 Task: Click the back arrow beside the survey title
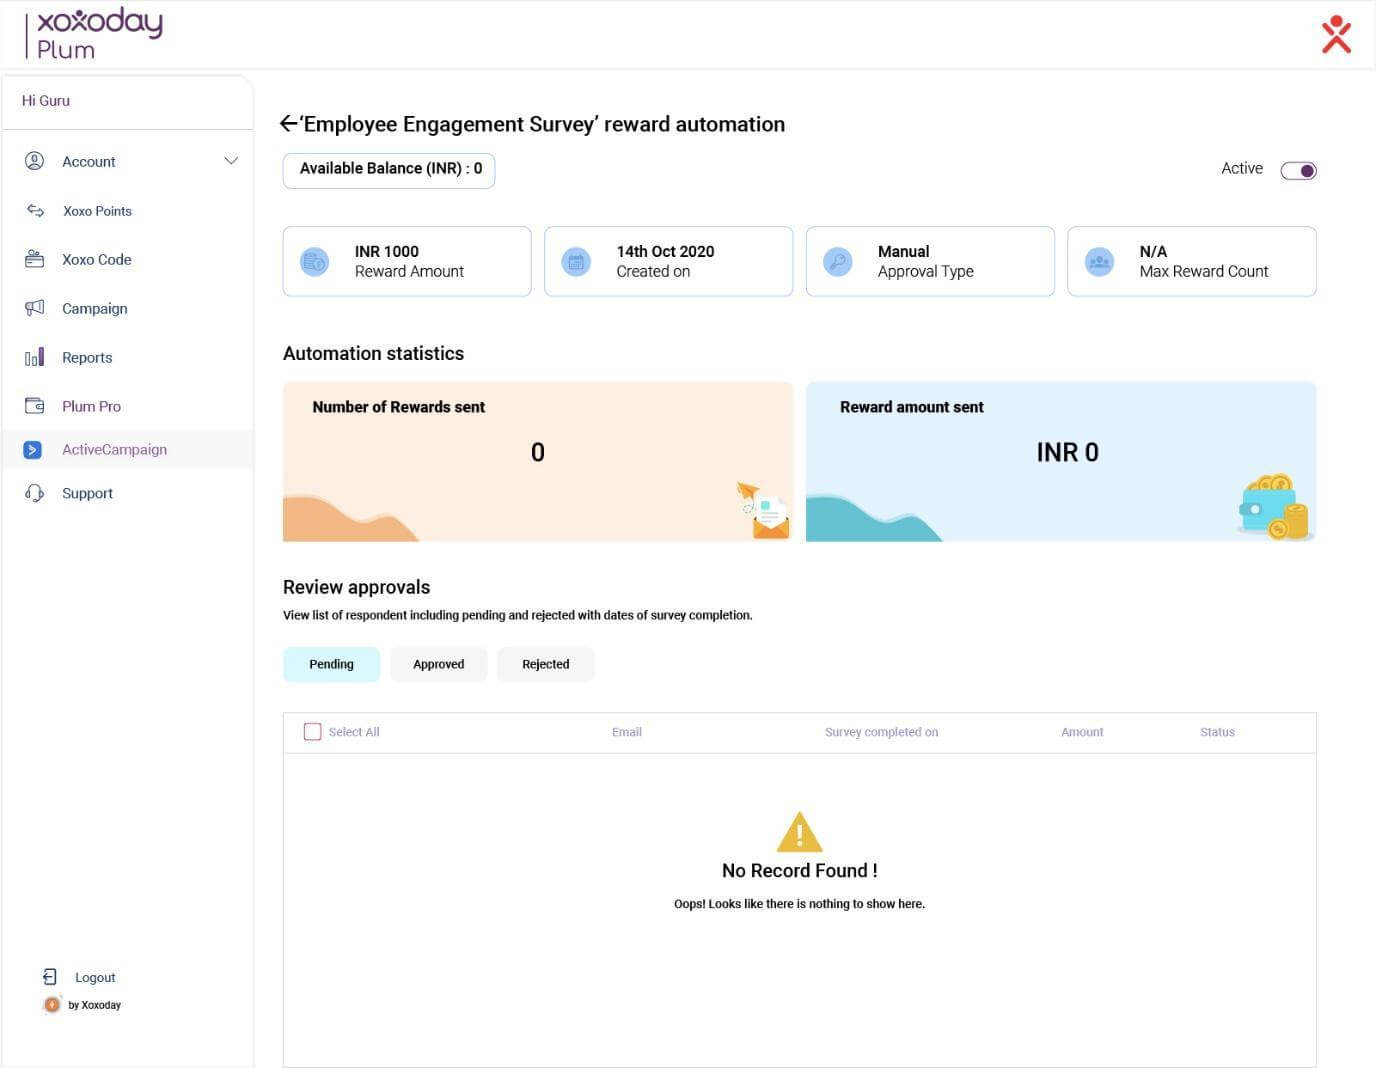[289, 124]
